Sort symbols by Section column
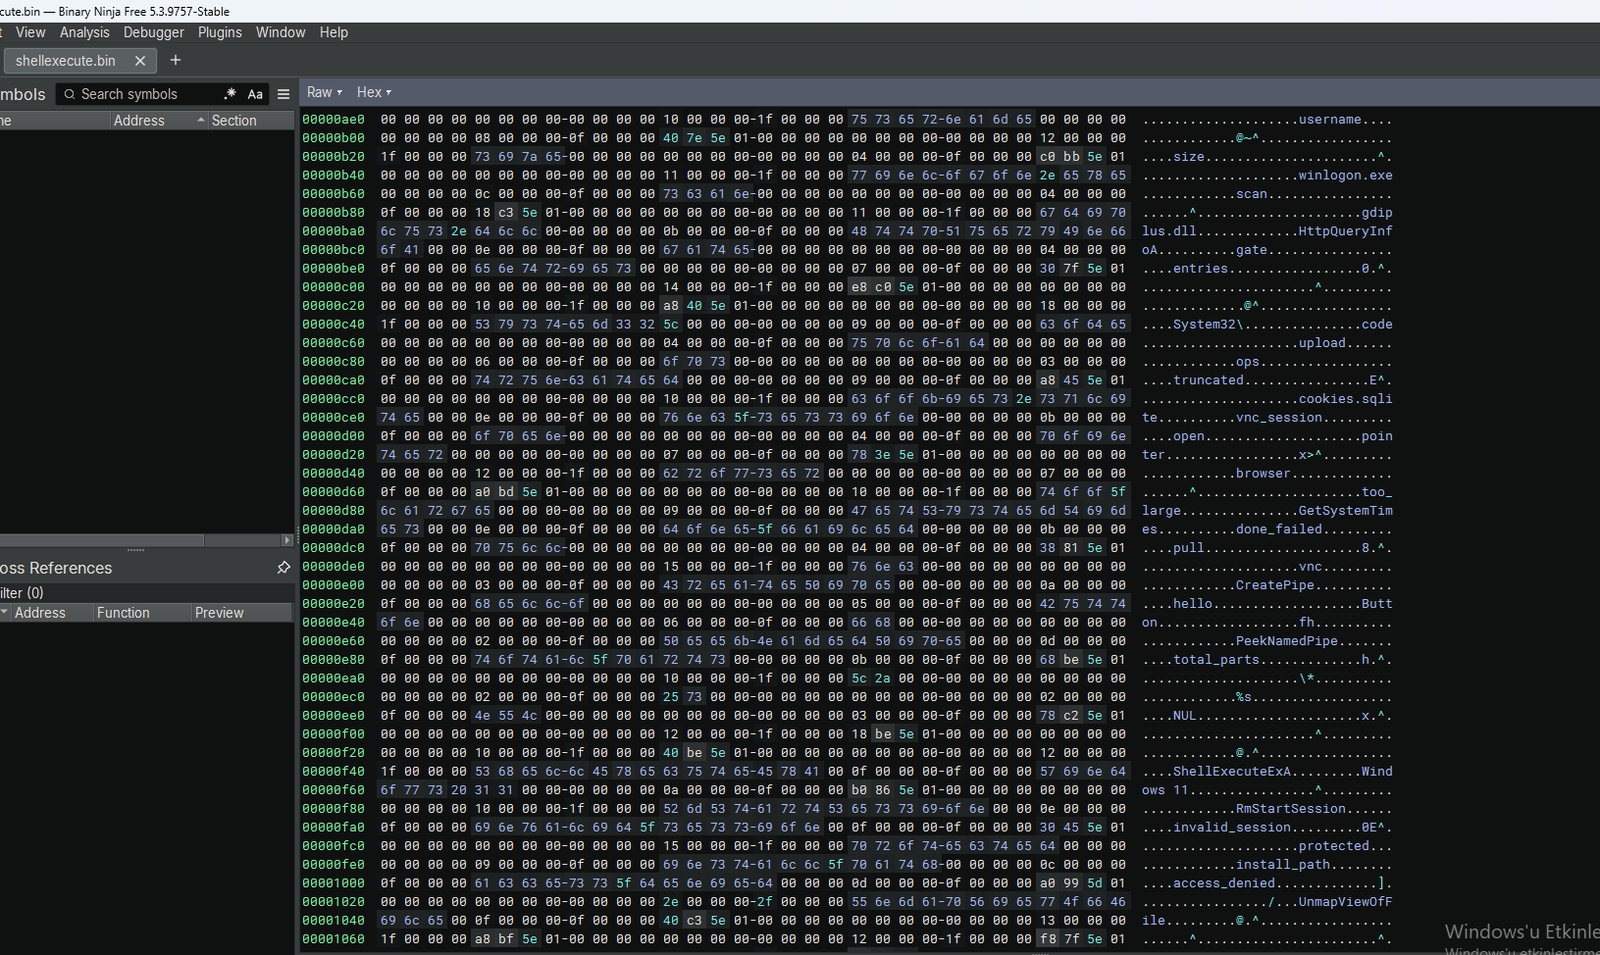 click(250, 120)
